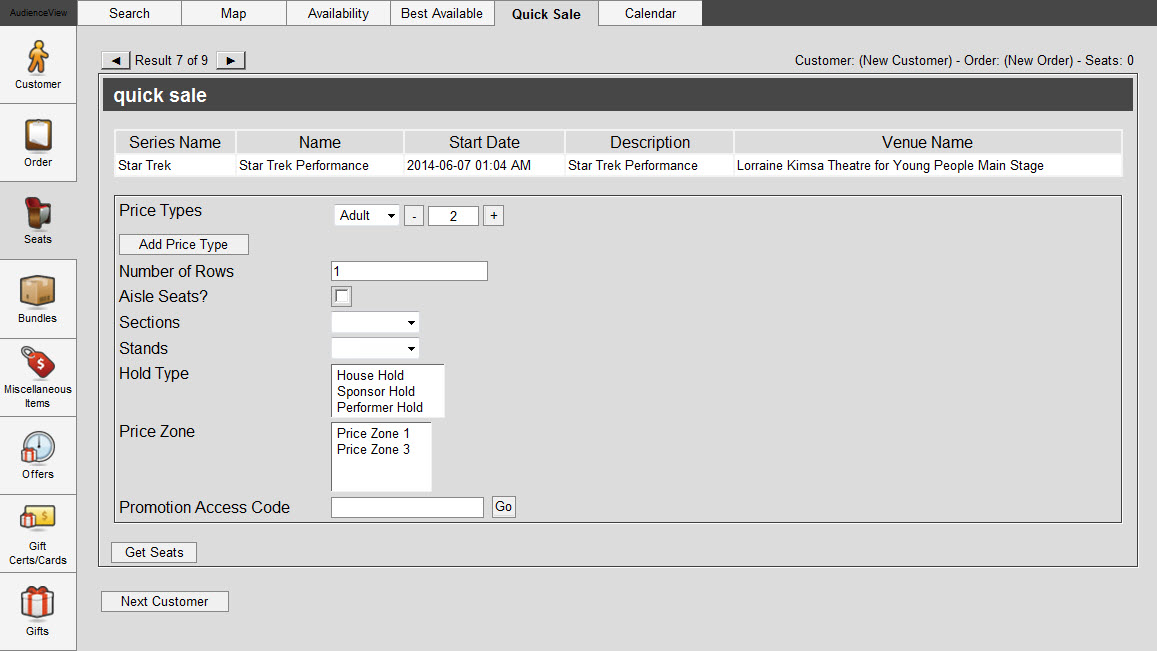Click the Get Seats button
Image resolution: width=1157 pixels, height=651 pixels.
154,552
